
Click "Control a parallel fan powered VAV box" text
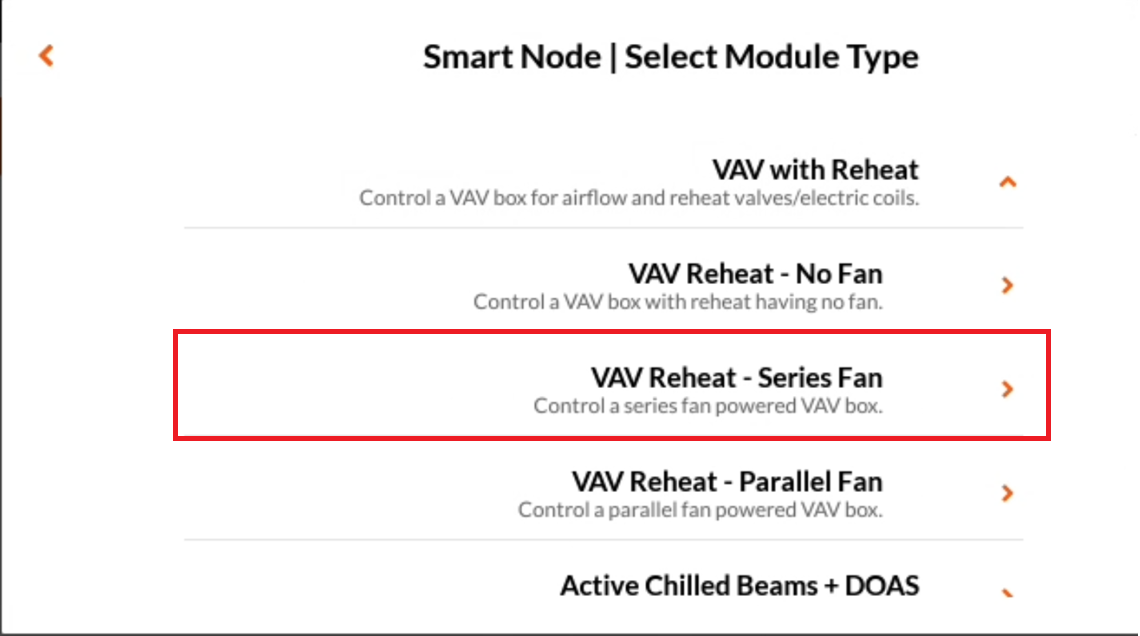pos(700,510)
